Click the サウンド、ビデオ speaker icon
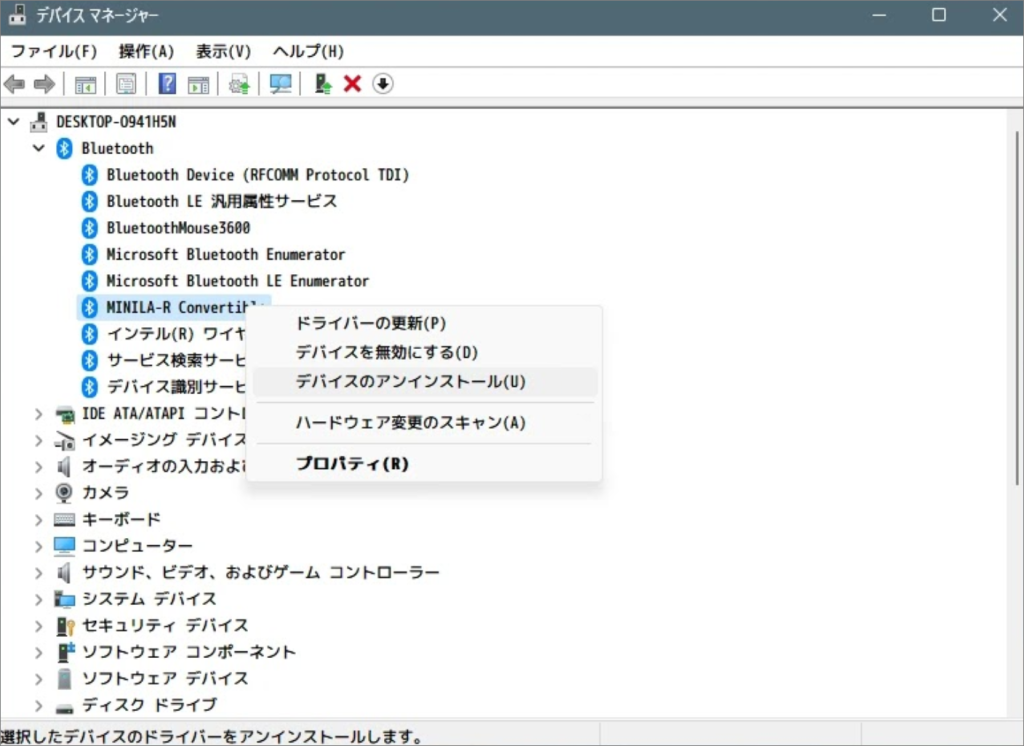 tap(63, 573)
